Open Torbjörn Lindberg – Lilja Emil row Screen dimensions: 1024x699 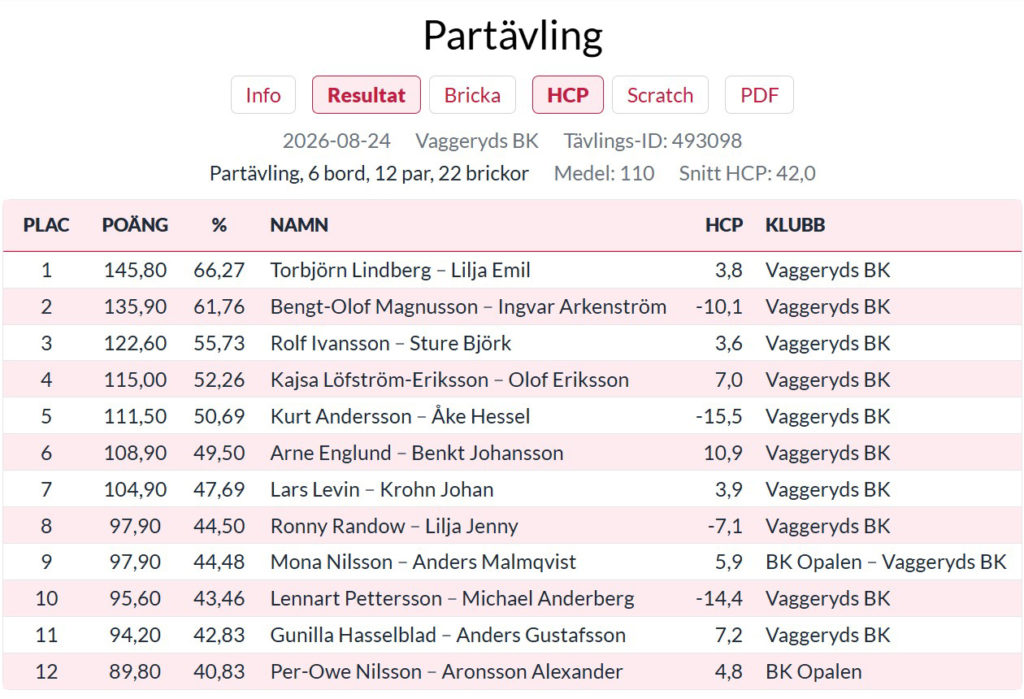pyautogui.click(x=512, y=270)
